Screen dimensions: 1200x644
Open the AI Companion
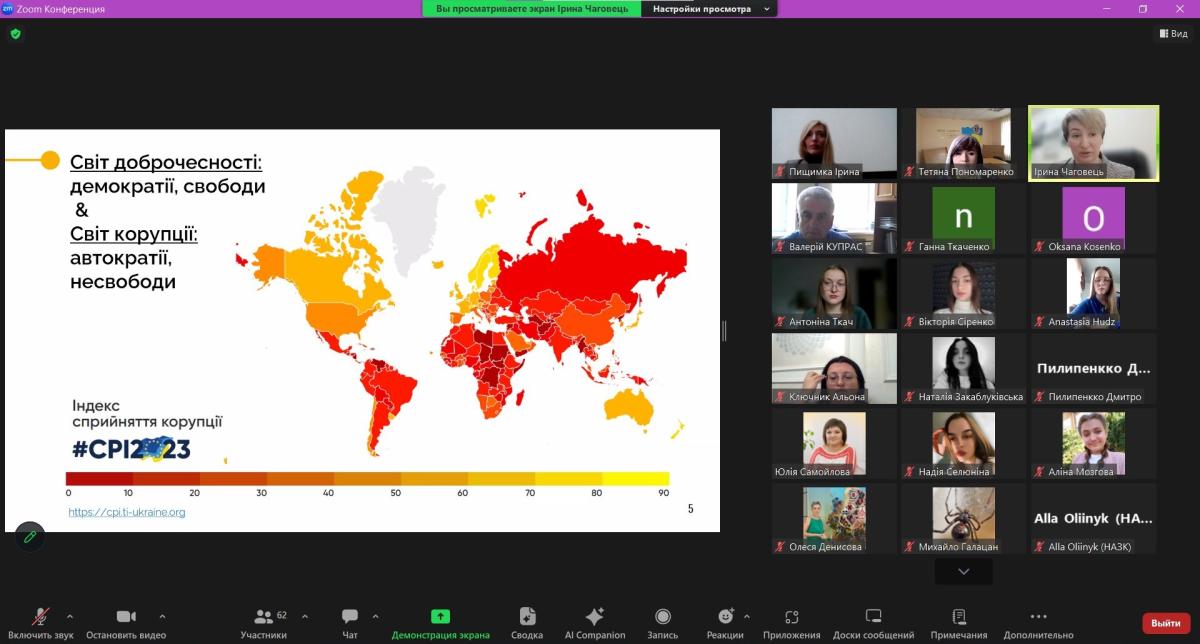tap(594, 617)
